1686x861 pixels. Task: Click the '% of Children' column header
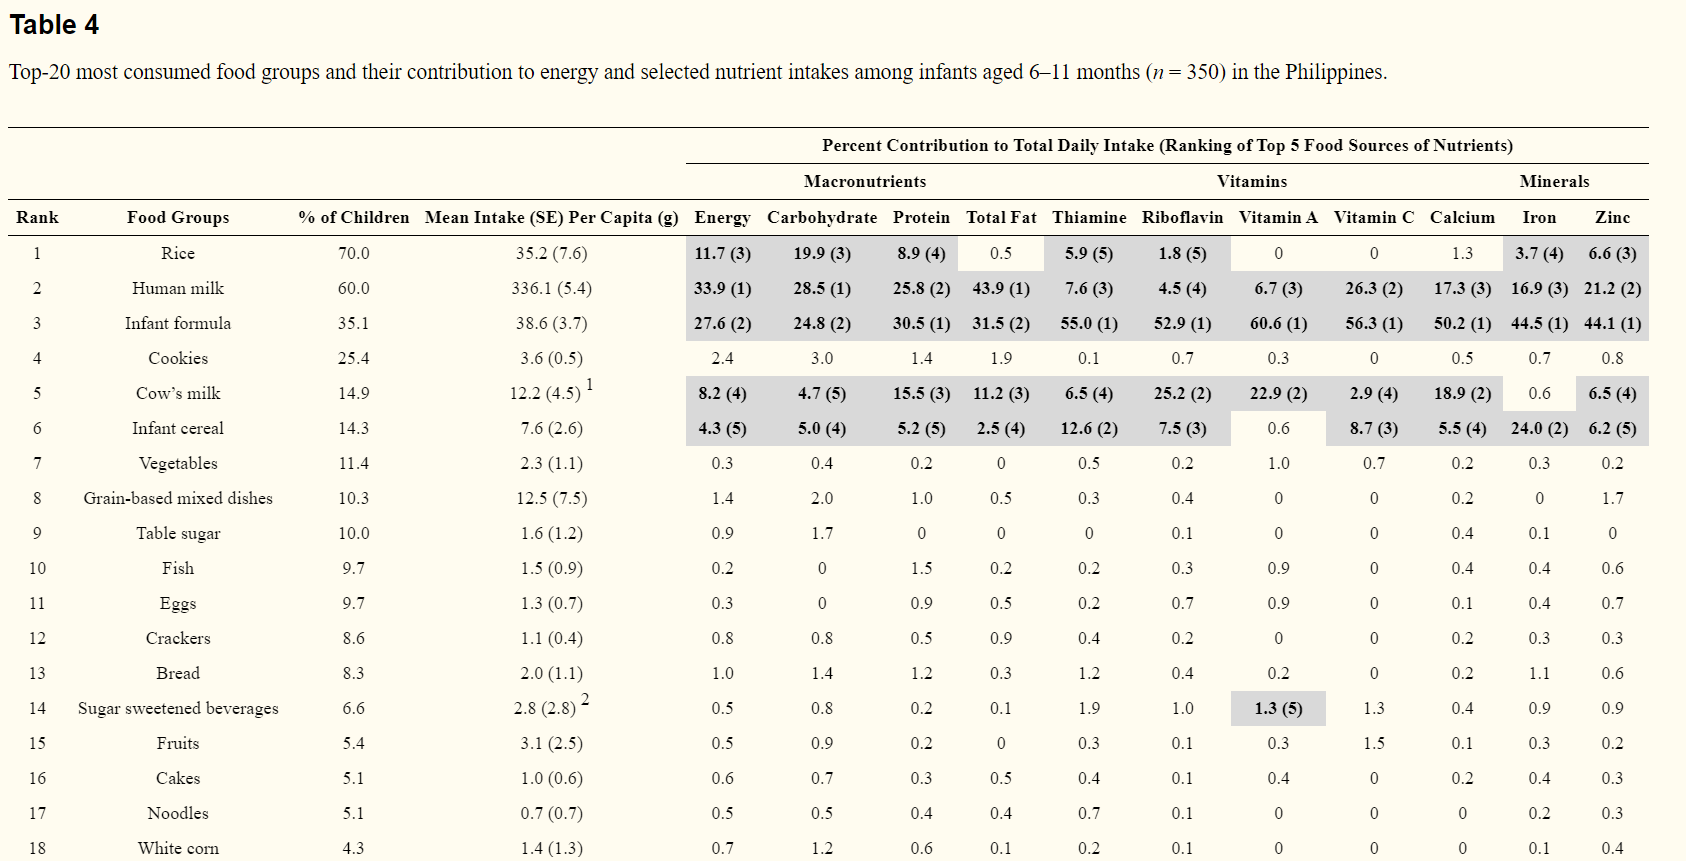354,218
